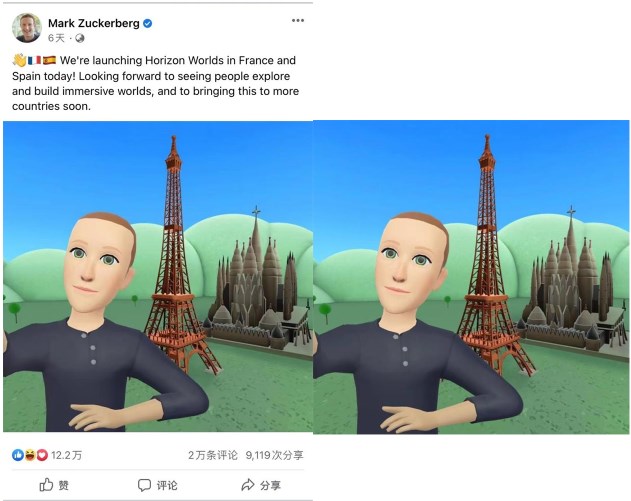Click the speech bubble comment icon
631x501 pixels.
(x=144, y=485)
